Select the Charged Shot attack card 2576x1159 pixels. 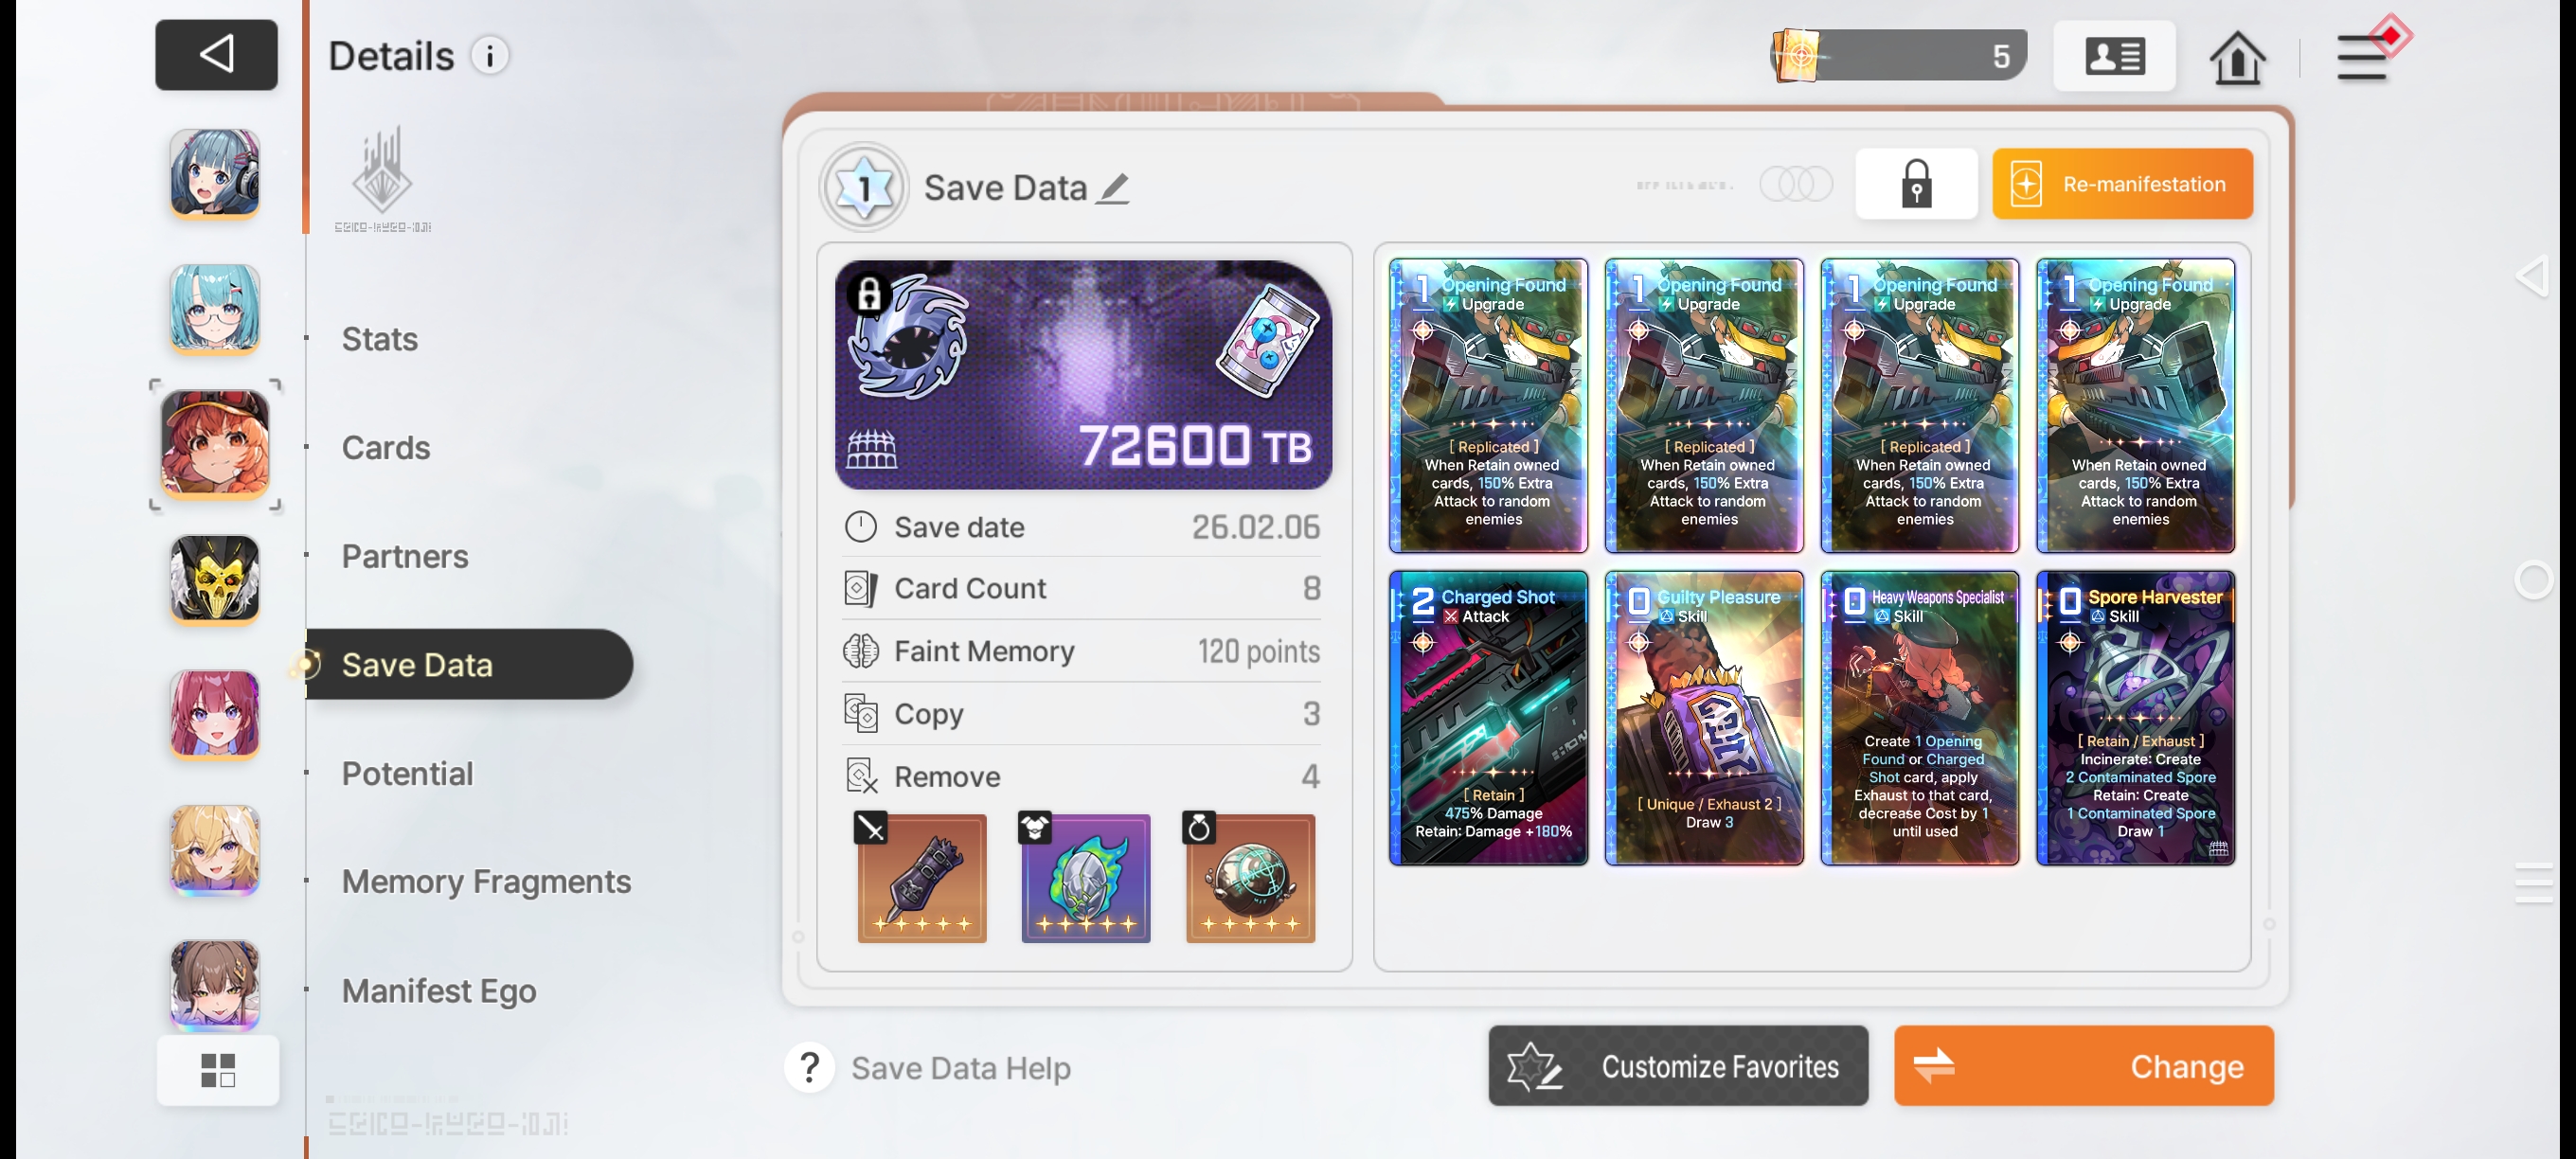coord(1487,717)
